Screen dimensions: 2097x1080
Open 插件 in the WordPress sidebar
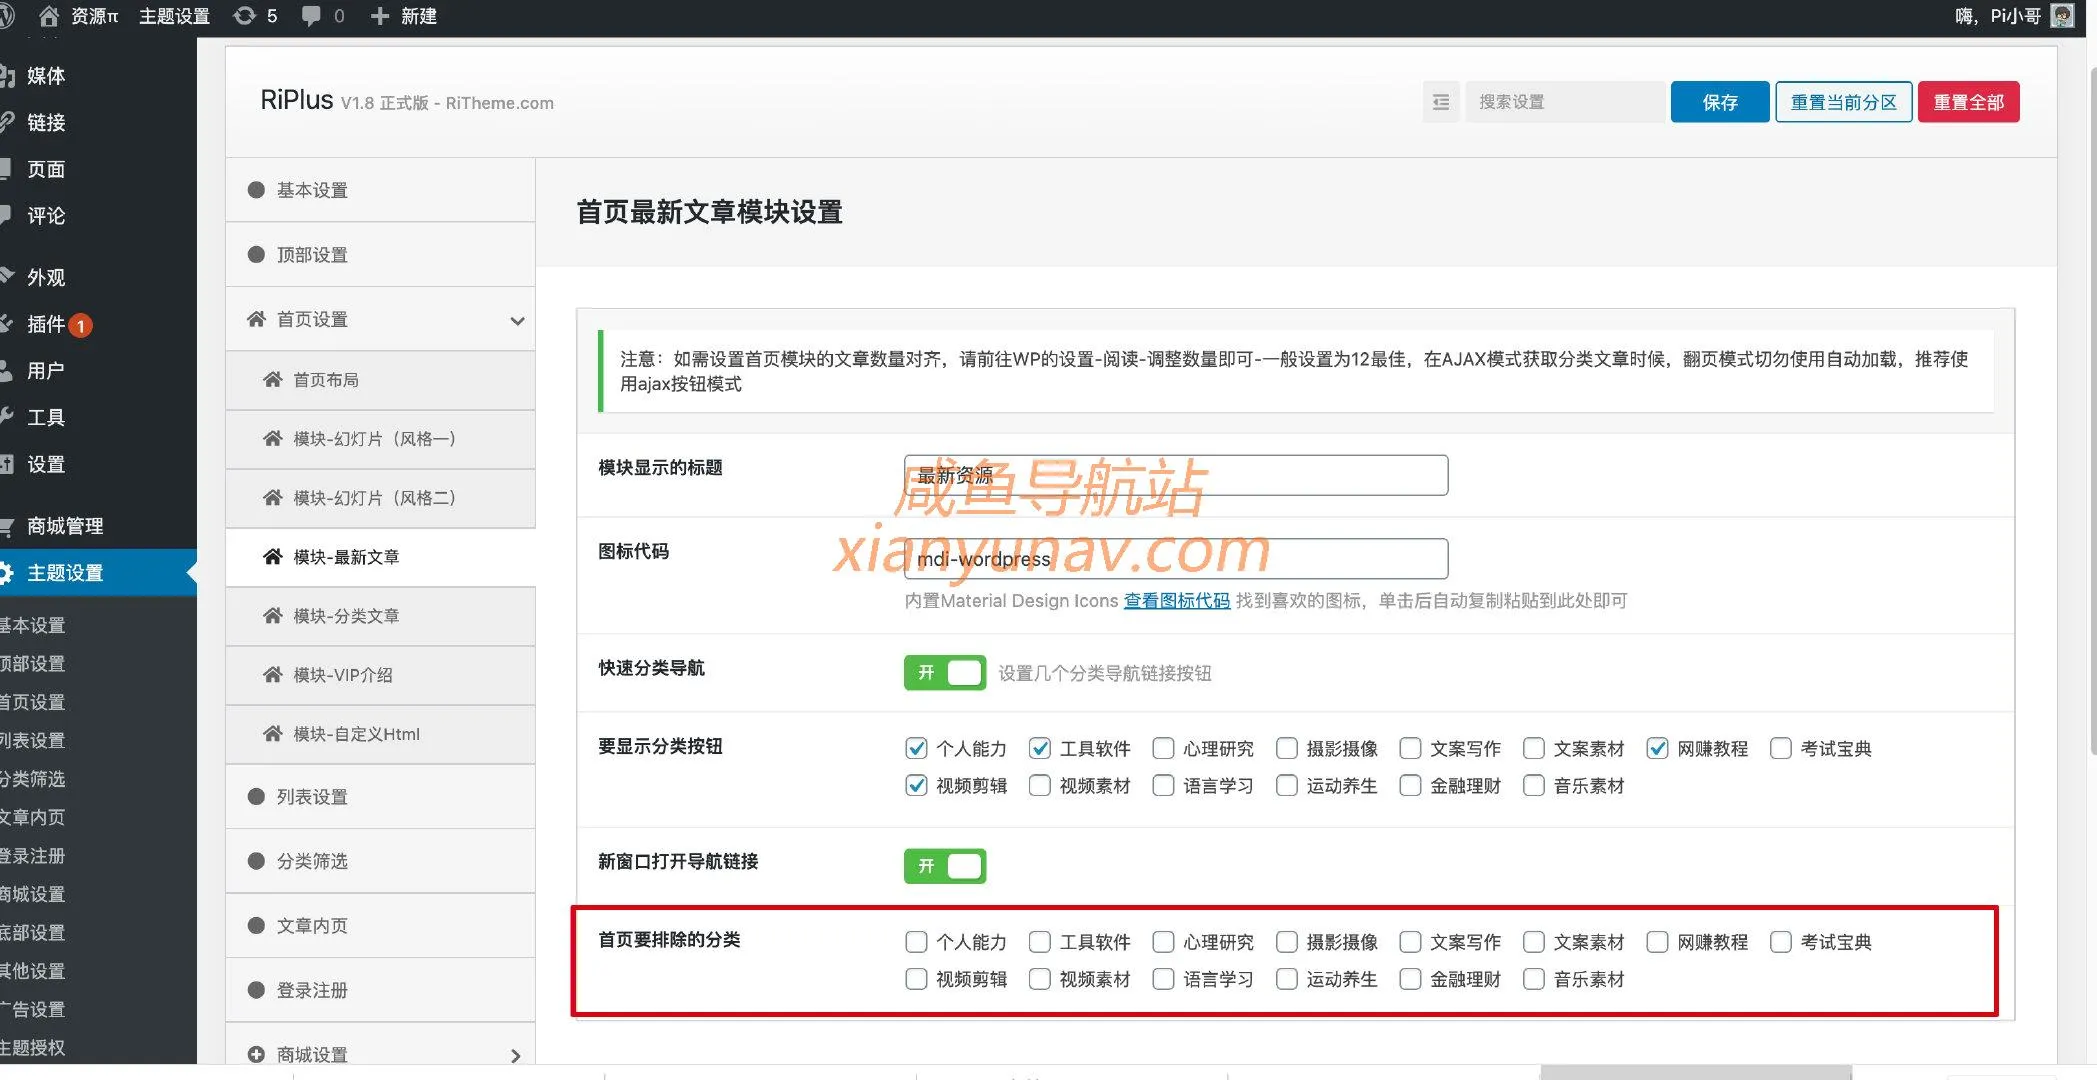coord(46,324)
